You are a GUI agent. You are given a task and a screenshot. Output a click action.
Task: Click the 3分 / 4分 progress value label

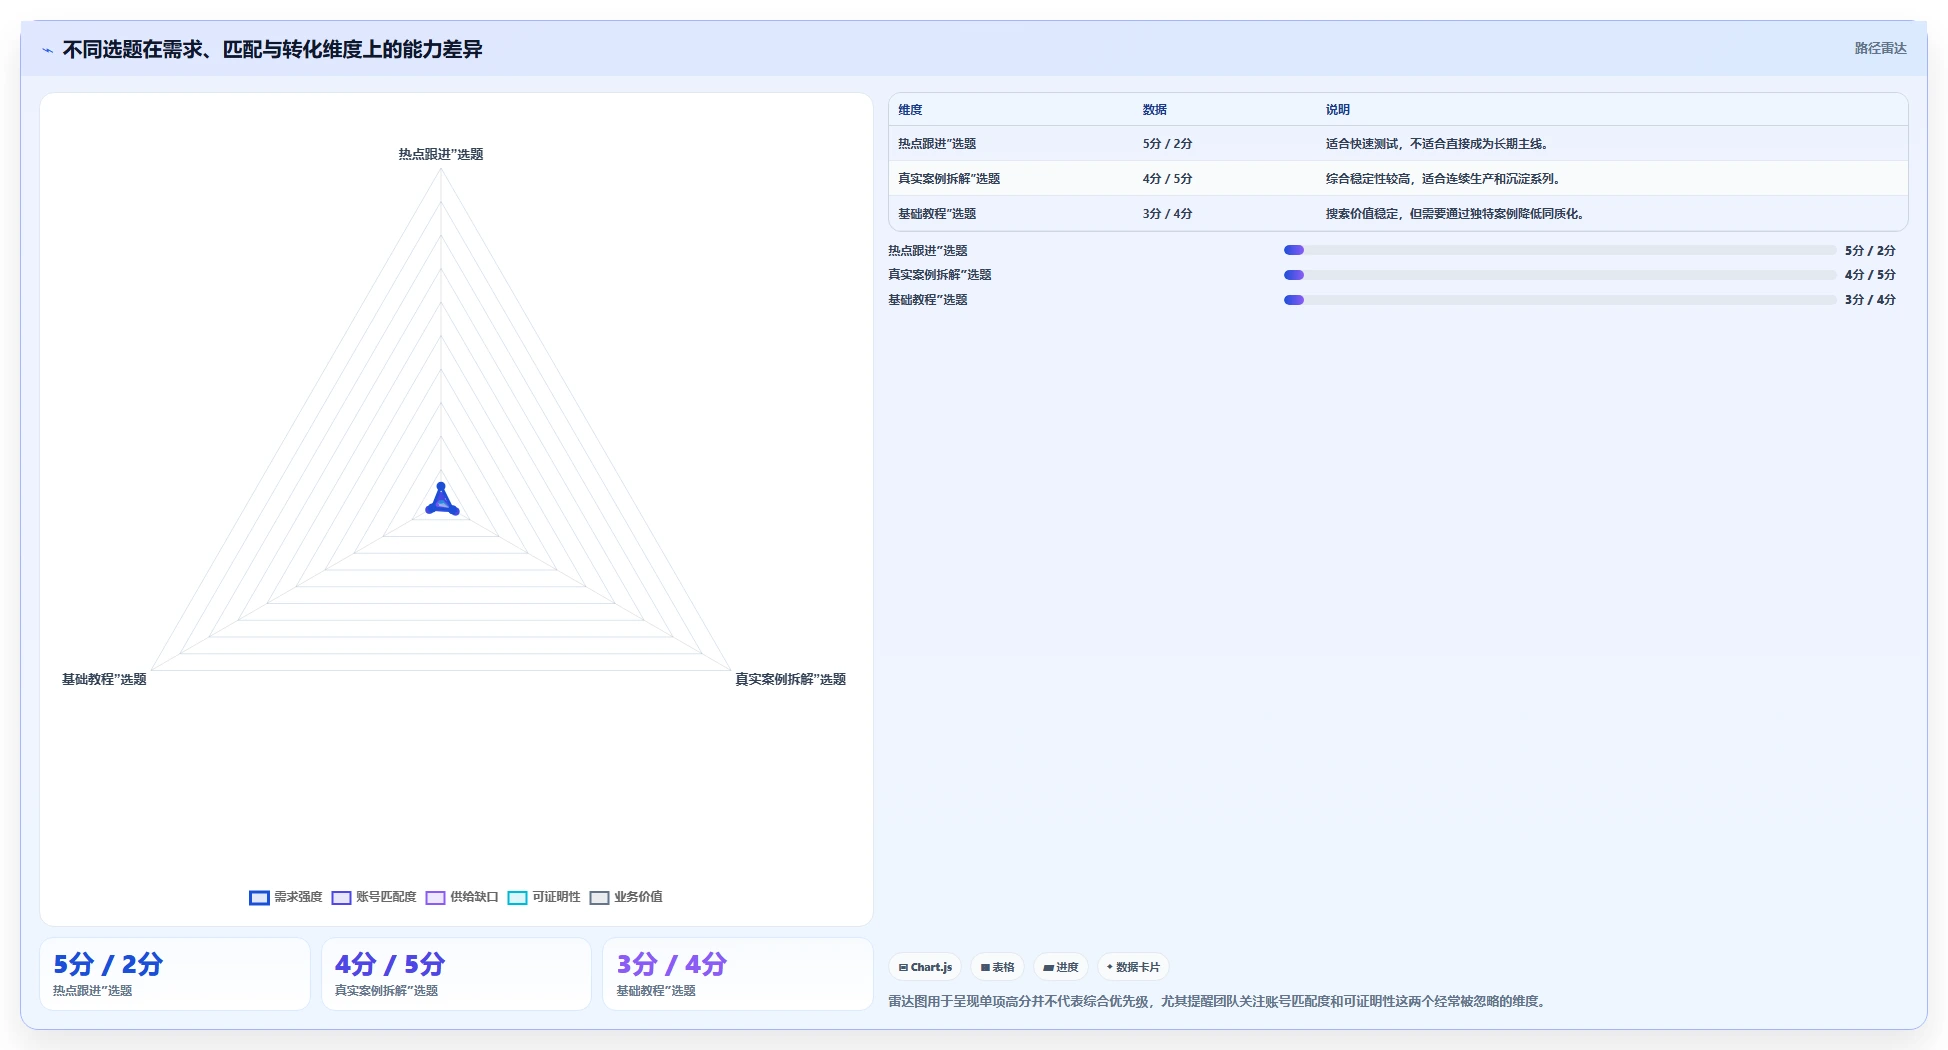tap(1870, 300)
